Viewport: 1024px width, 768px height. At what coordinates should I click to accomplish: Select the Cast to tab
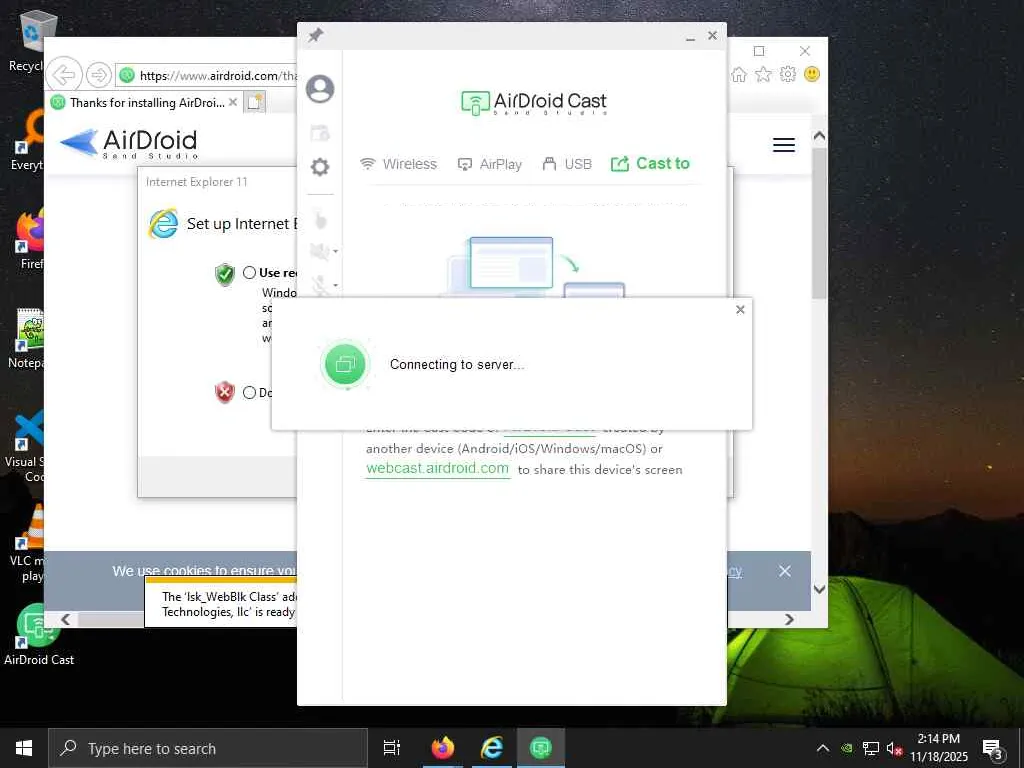pos(650,163)
